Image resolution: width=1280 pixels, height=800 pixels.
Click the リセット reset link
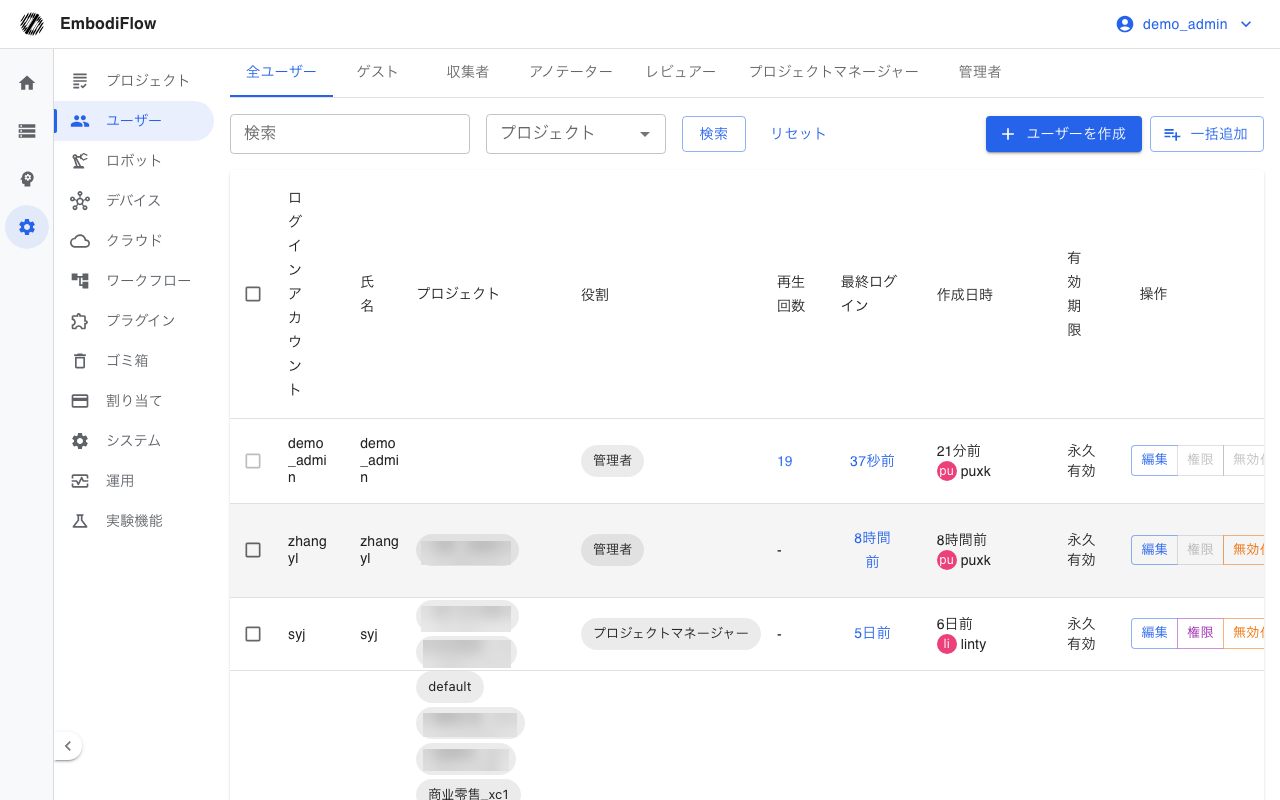click(x=798, y=134)
